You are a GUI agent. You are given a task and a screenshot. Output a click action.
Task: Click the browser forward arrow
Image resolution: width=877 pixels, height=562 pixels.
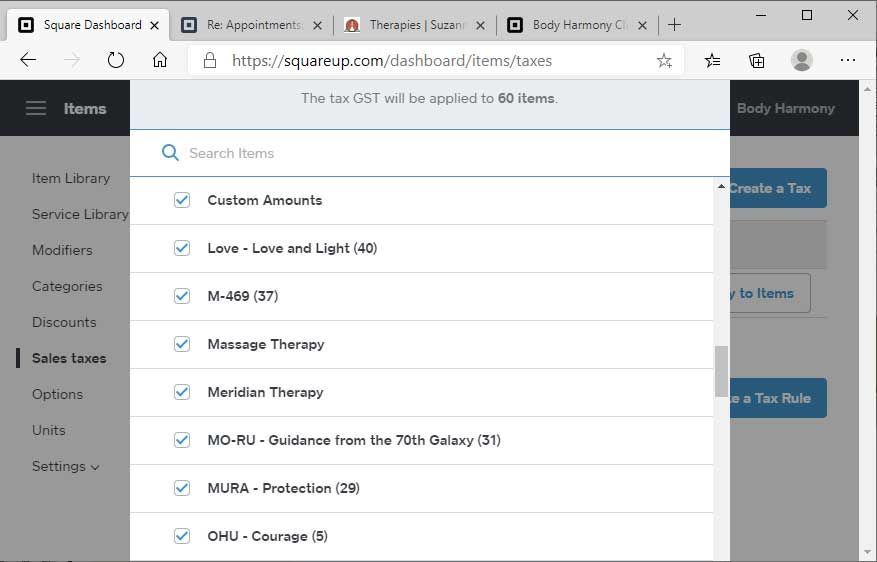[72, 60]
